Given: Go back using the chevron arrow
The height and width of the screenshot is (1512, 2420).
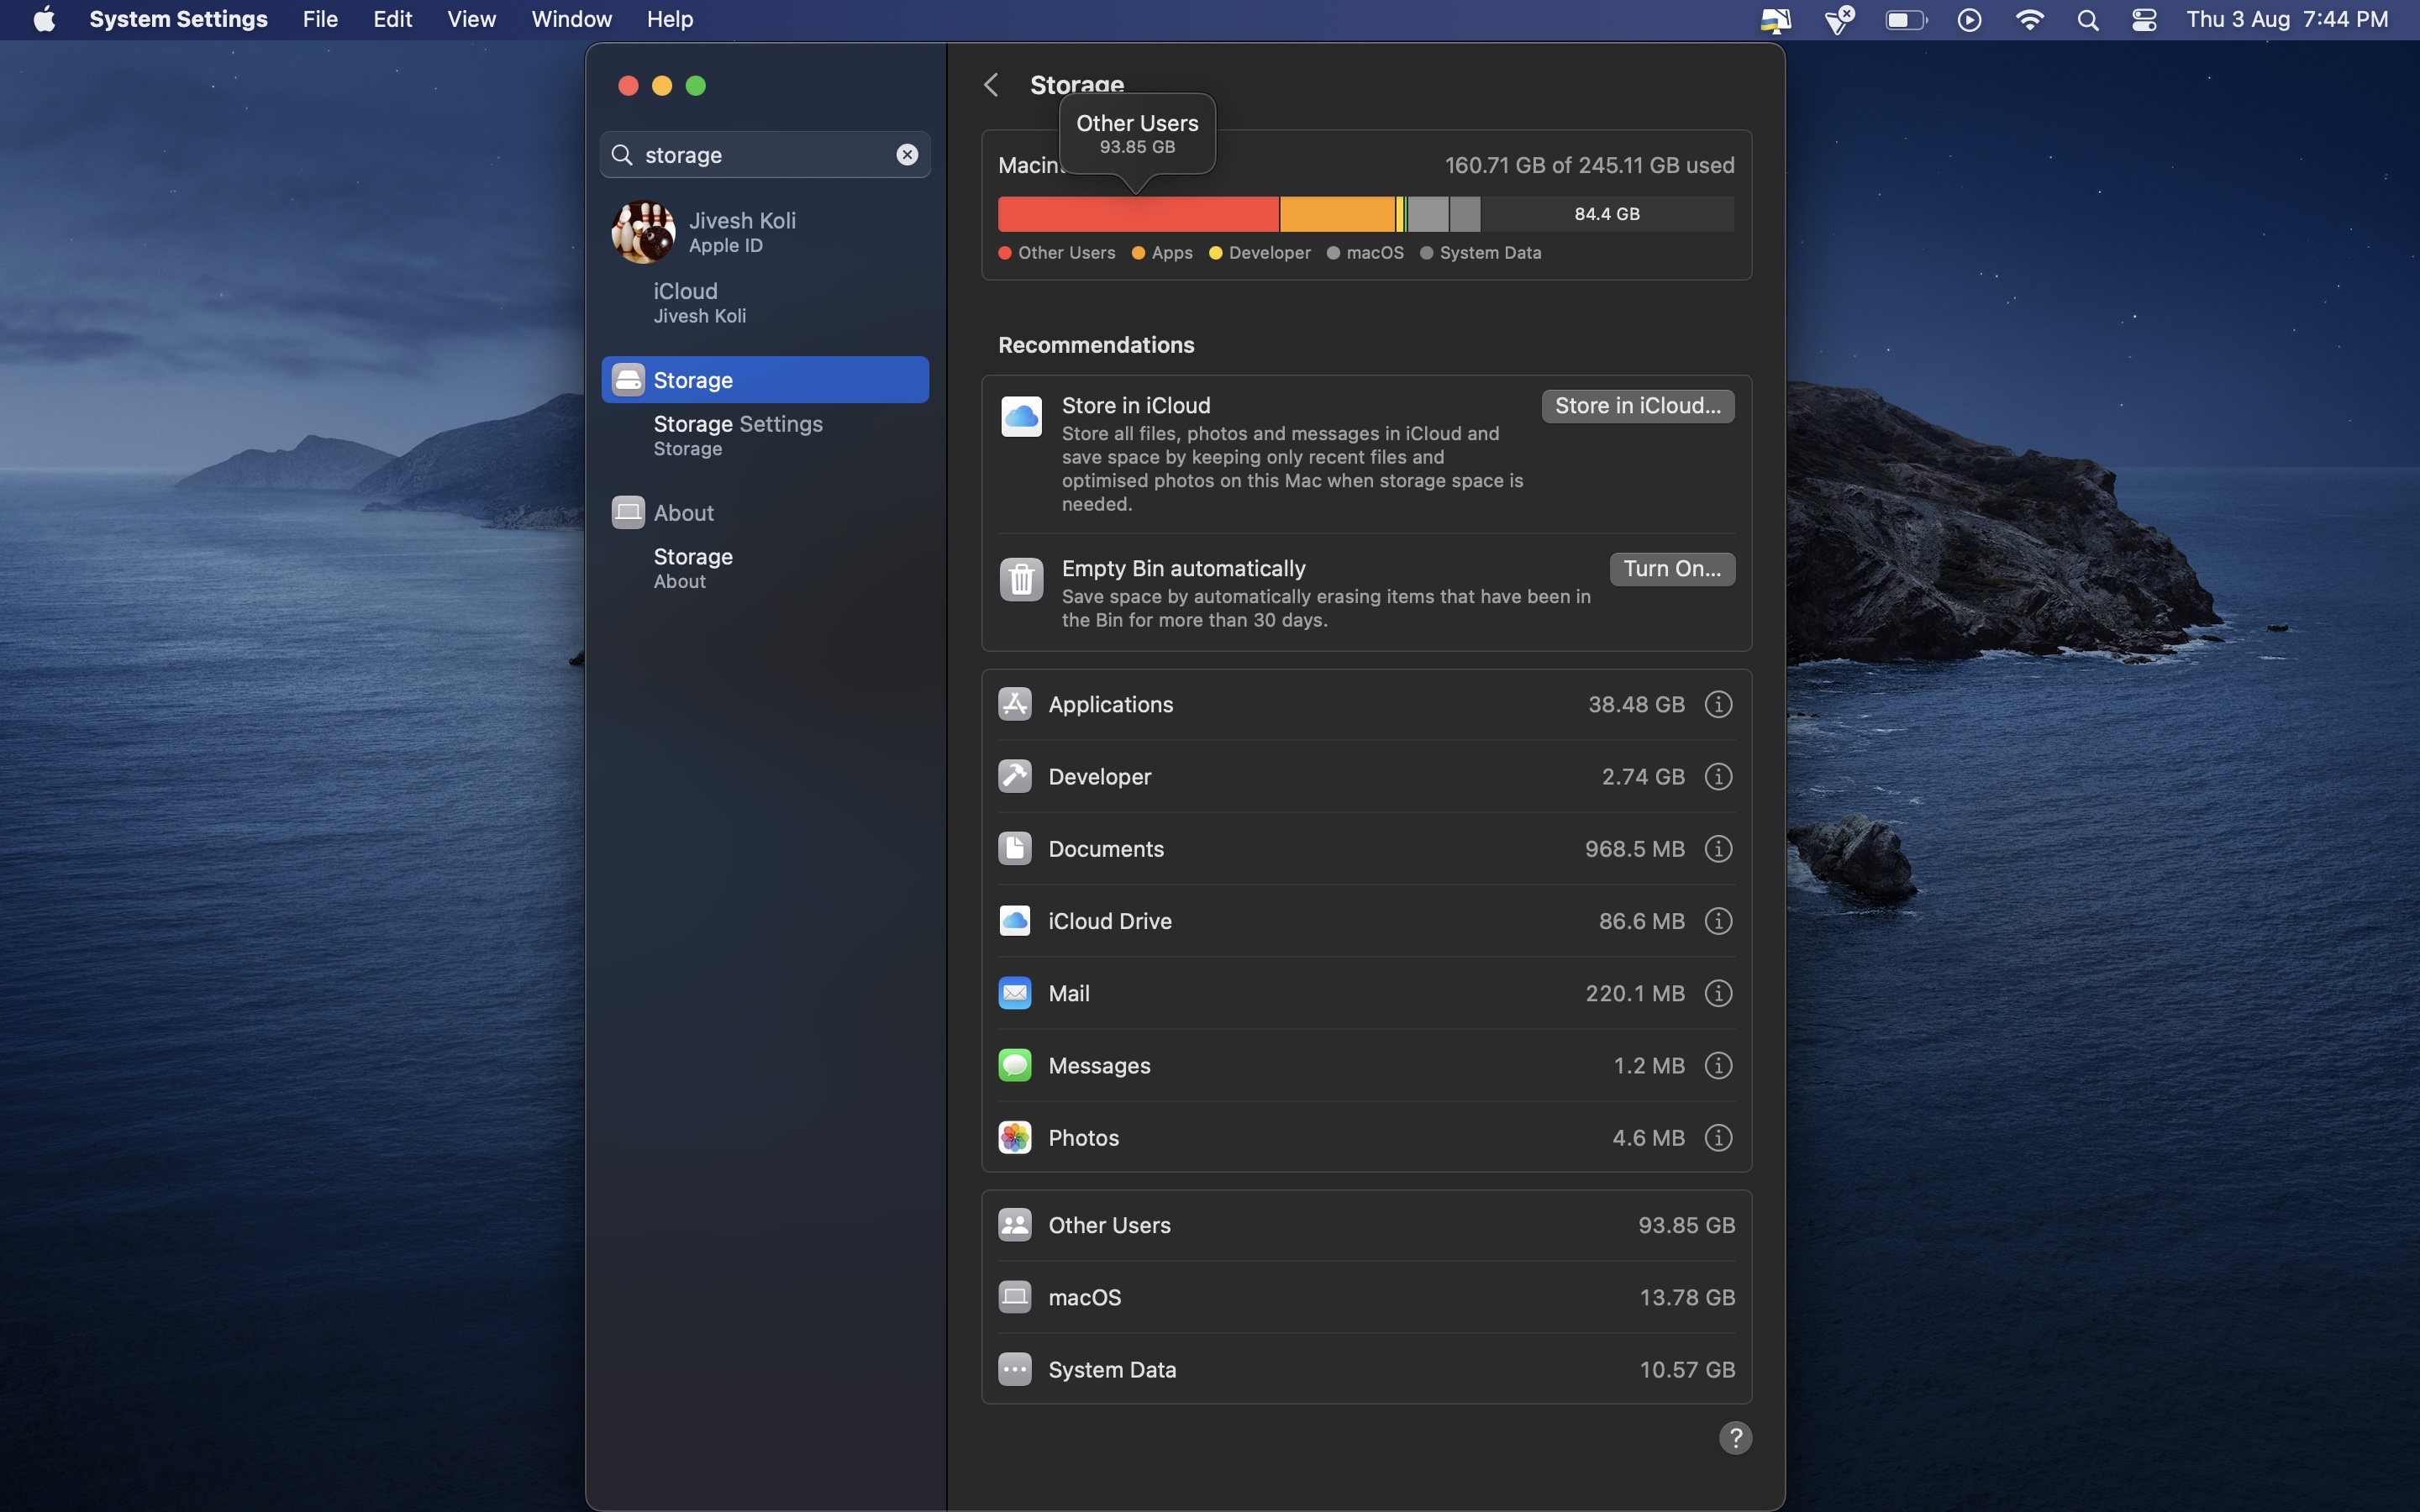Looking at the screenshot, I should click(x=991, y=85).
